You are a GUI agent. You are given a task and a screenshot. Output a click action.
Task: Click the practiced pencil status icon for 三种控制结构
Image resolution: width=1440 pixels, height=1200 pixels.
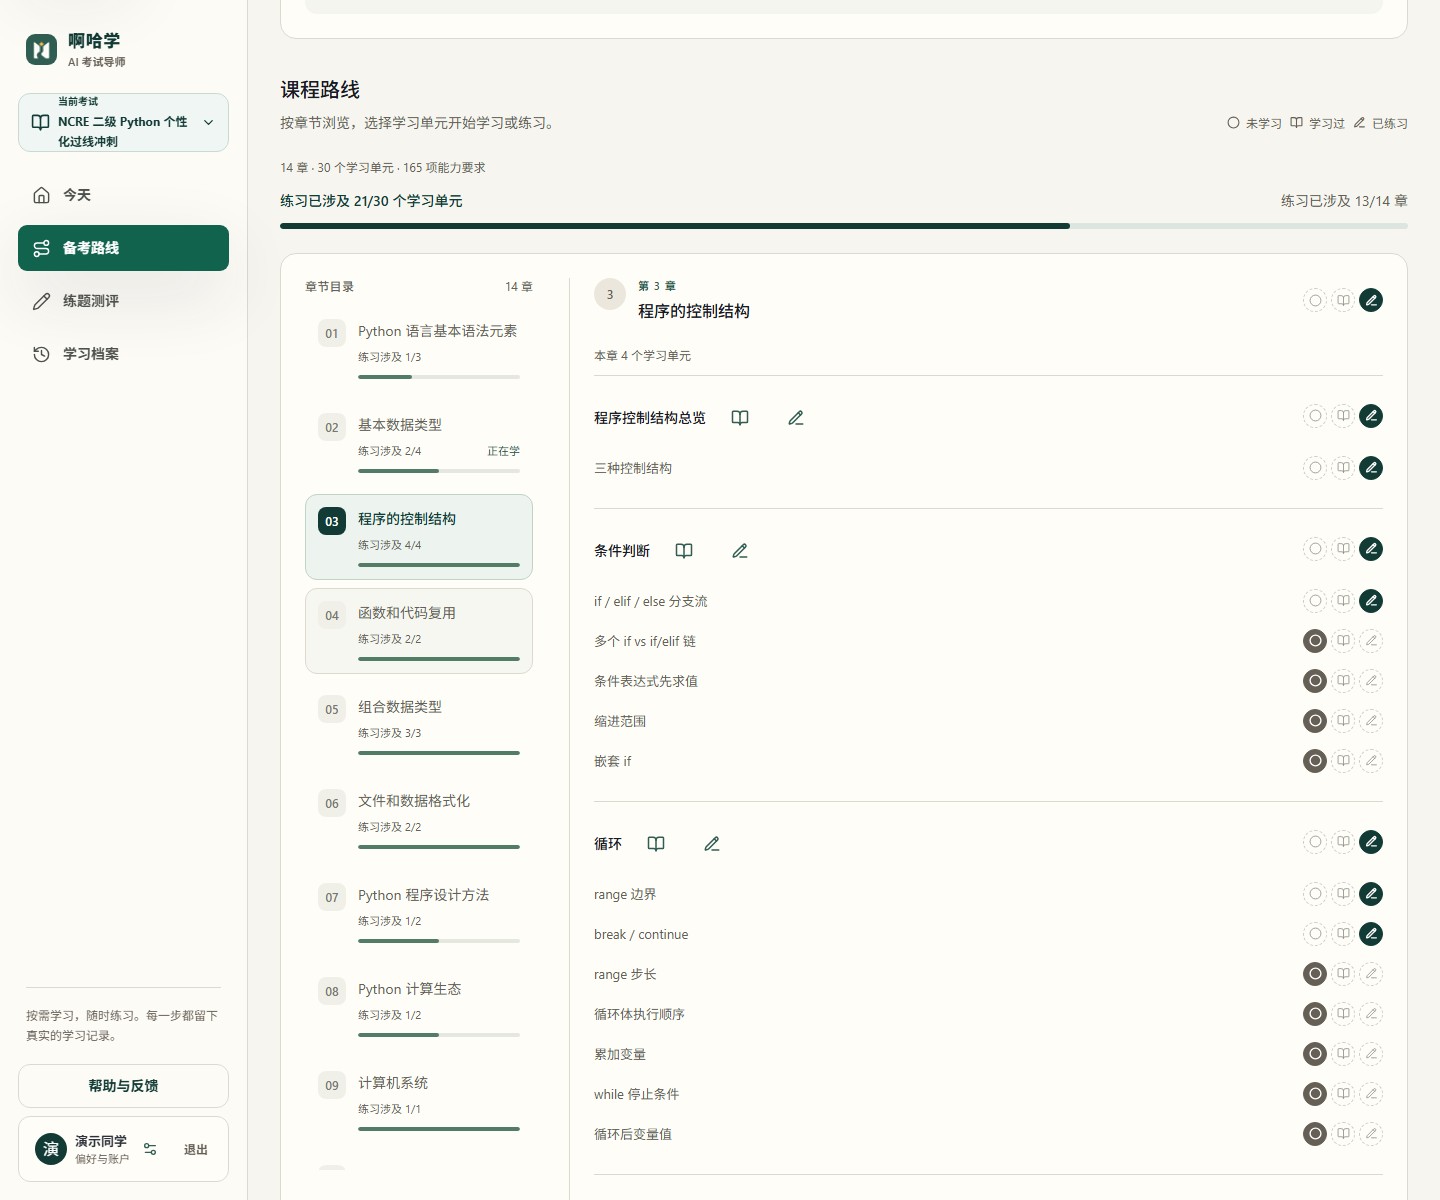coord(1371,468)
